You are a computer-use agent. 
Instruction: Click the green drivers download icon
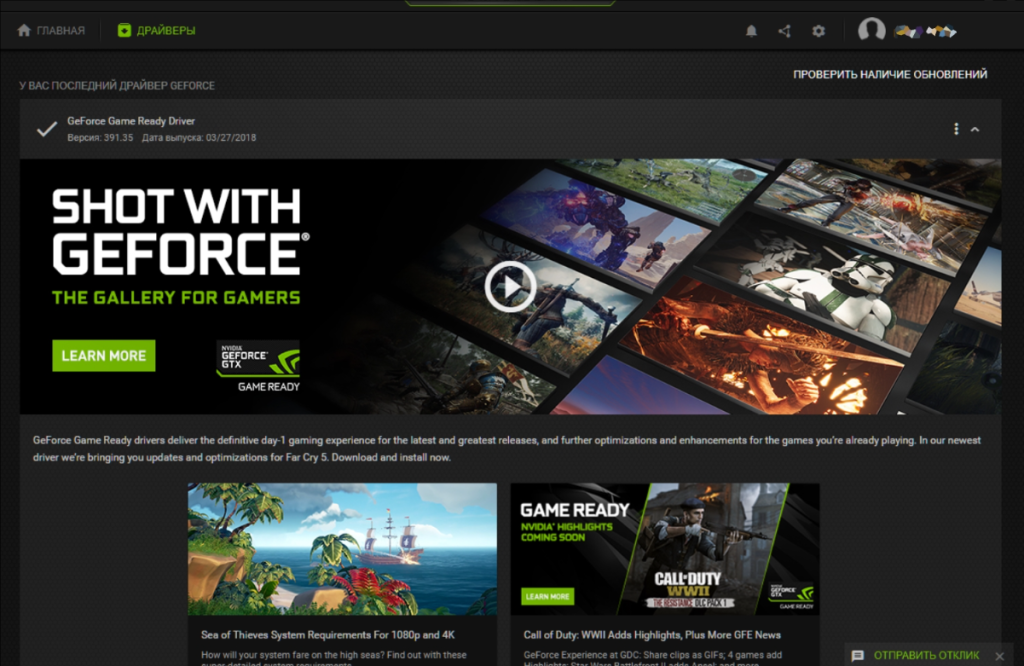tap(124, 30)
